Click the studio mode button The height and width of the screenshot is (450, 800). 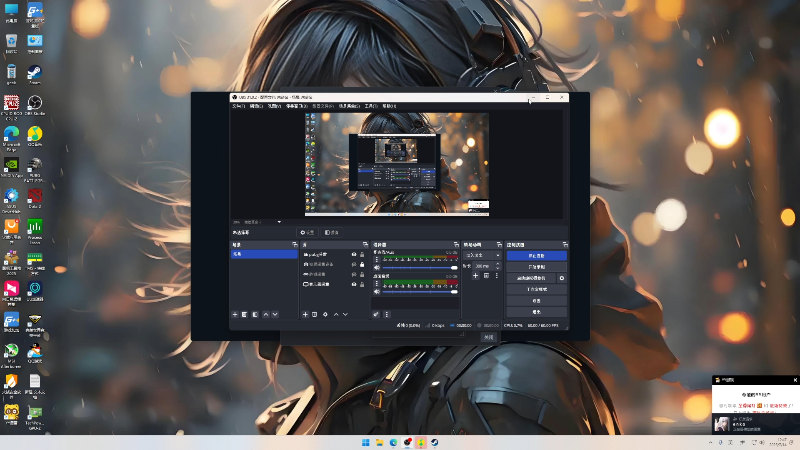coord(536,289)
